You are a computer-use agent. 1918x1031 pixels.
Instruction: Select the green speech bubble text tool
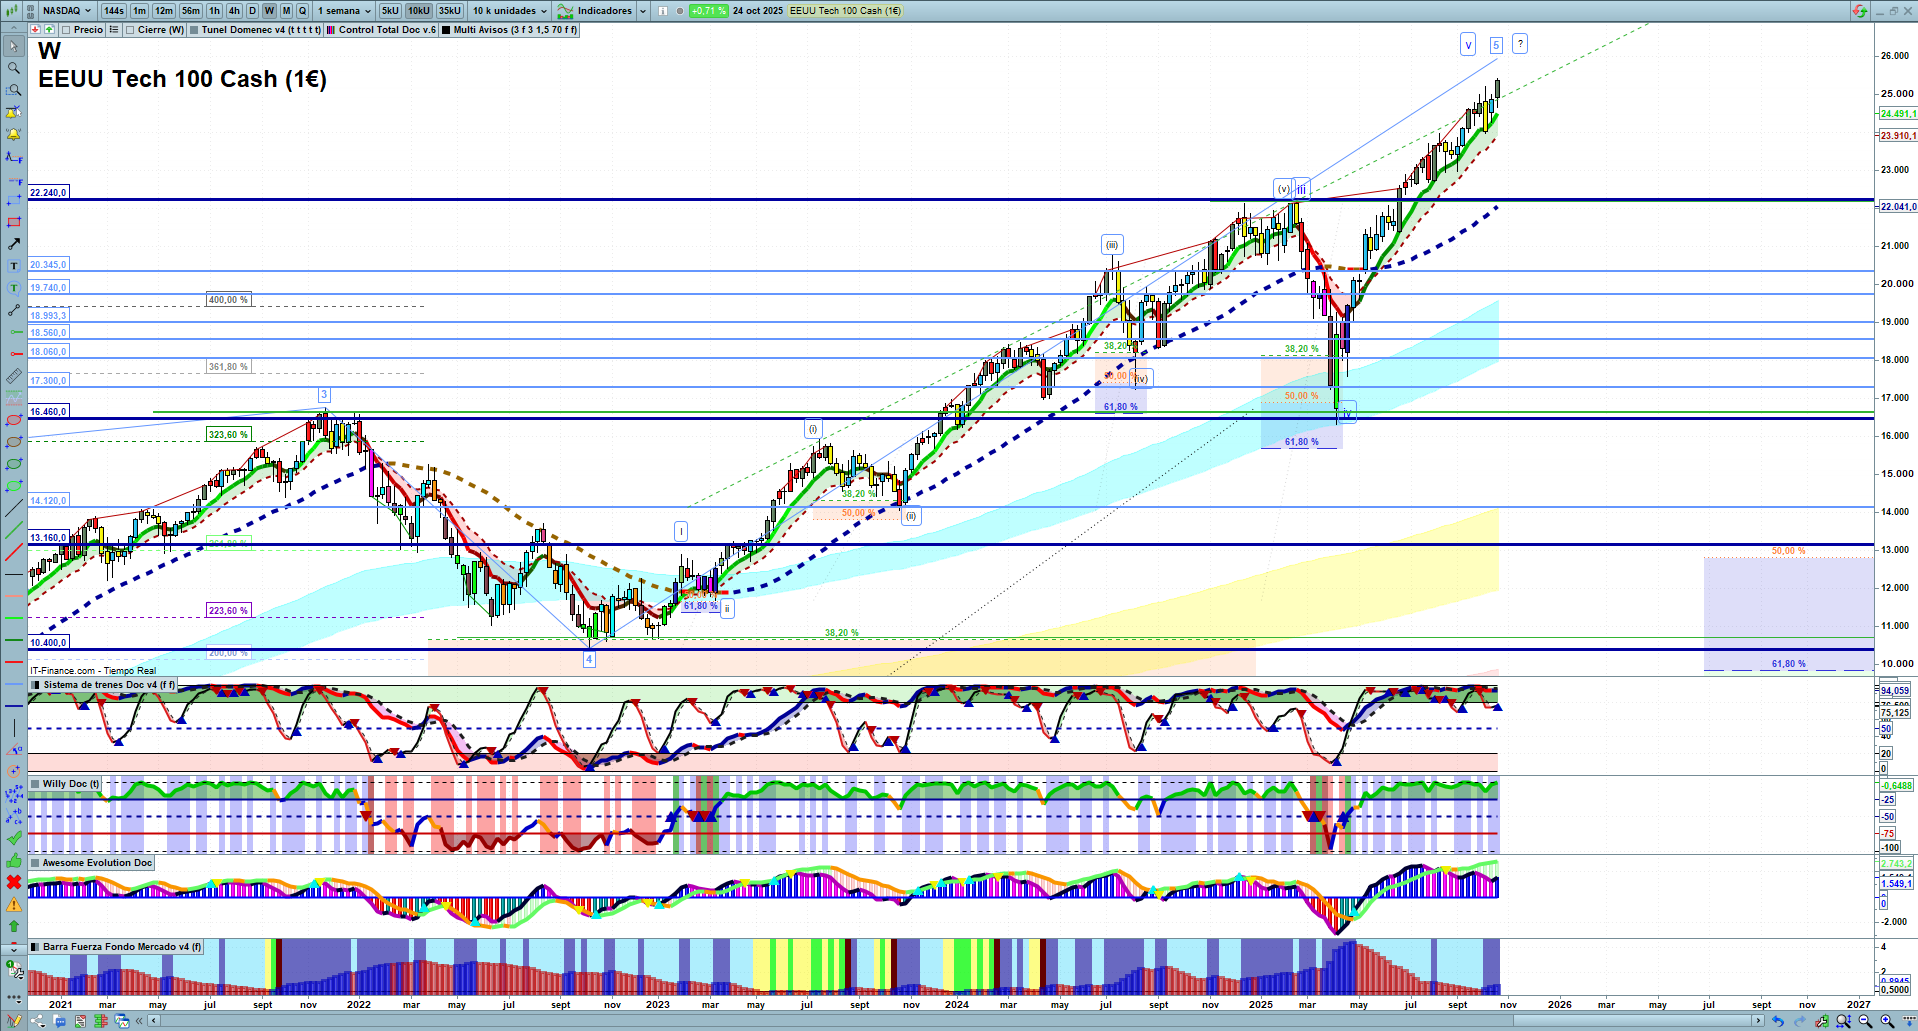[14, 288]
